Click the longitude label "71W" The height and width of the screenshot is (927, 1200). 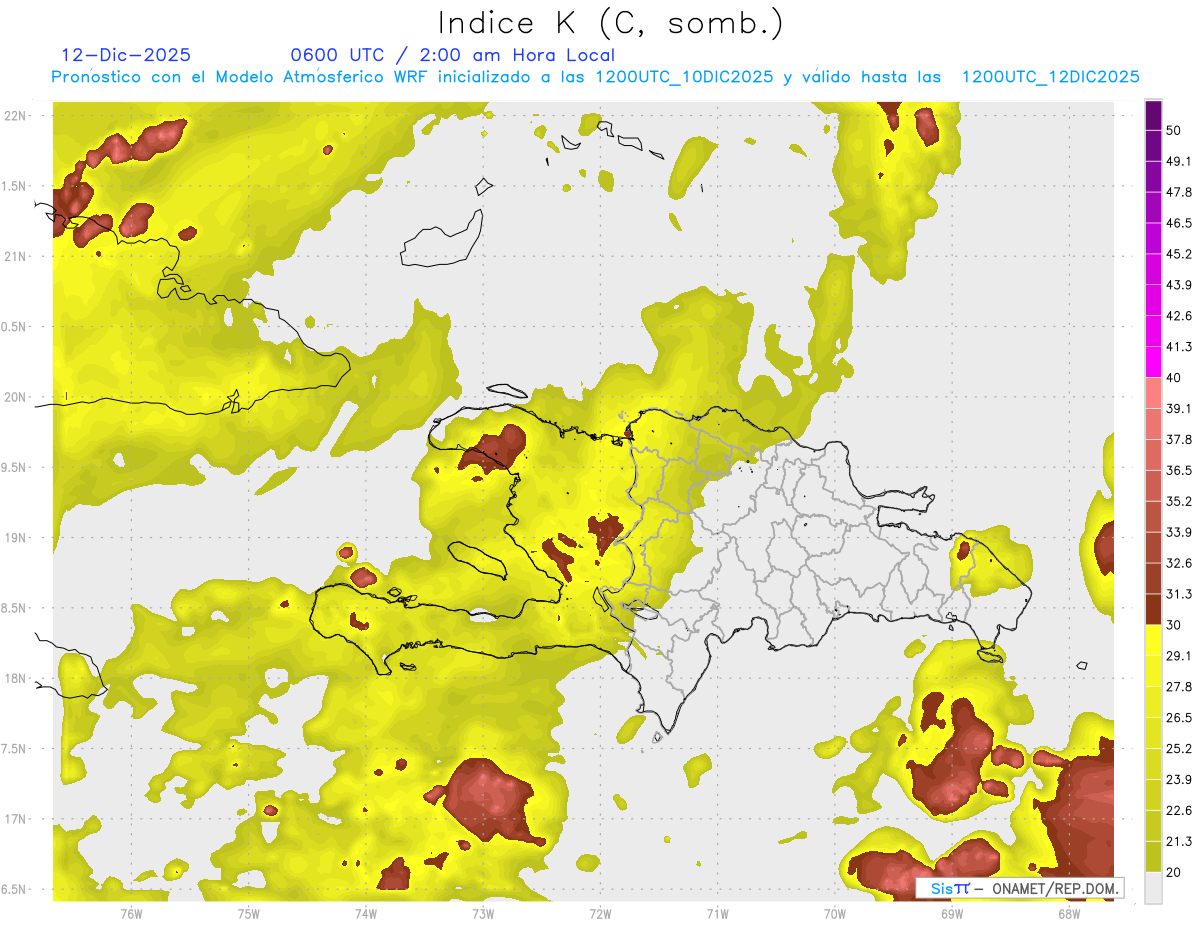pyautogui.click(x=717, y=913)
